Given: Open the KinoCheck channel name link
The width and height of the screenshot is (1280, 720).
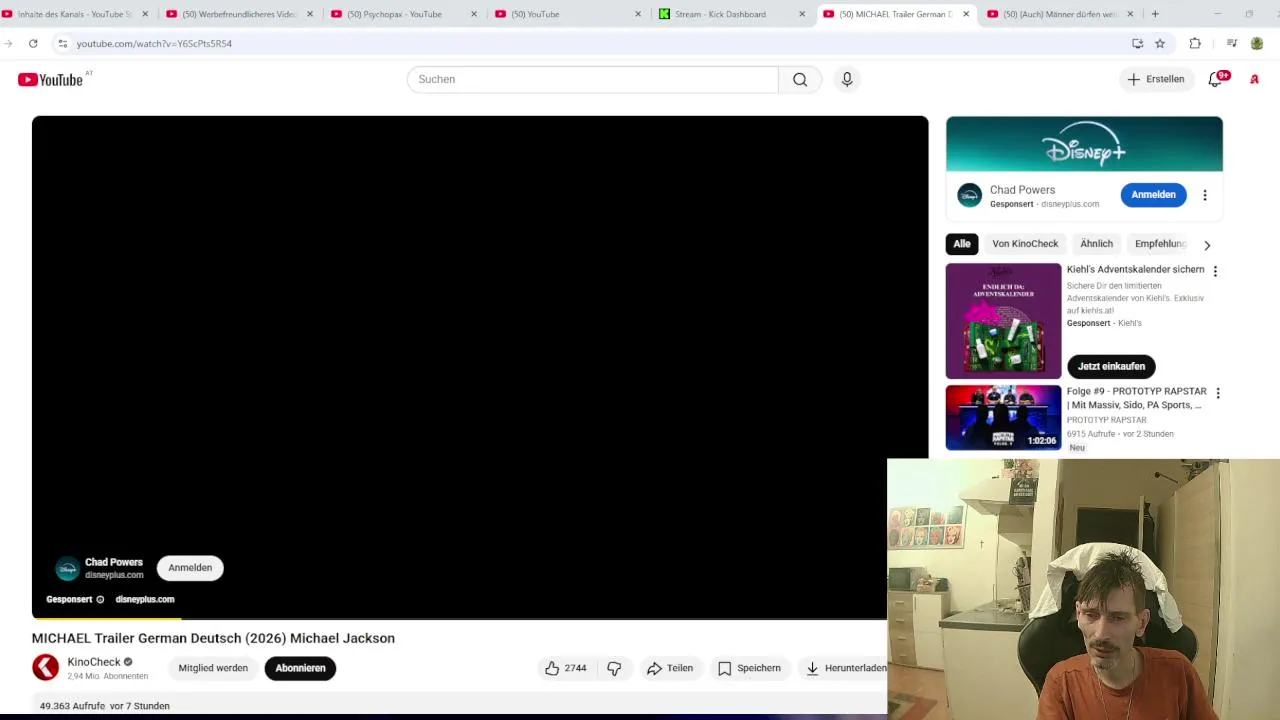Looking at the screenshot, I should point(94,662).
